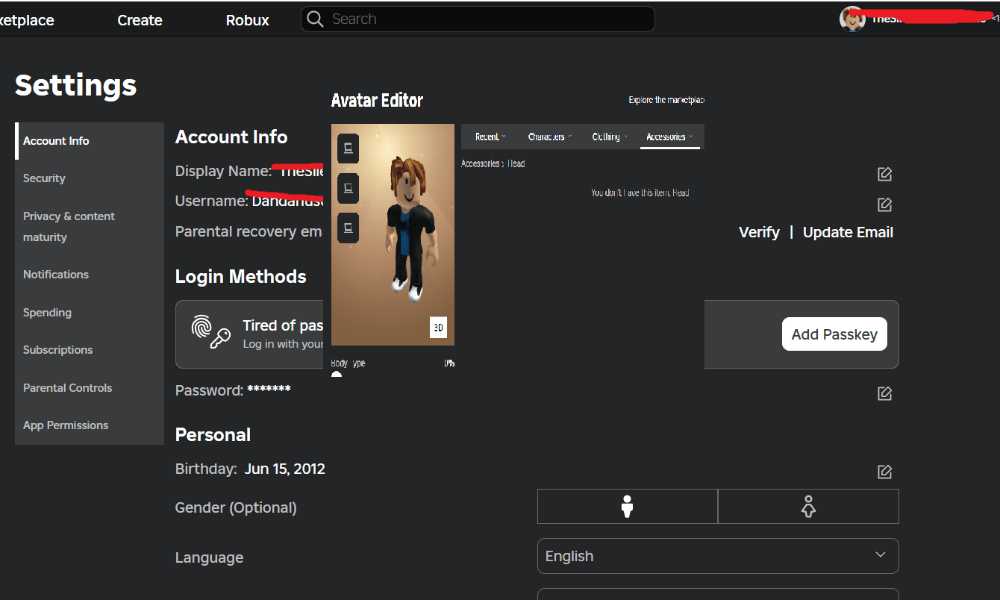Click the Update Email link
The width and height of the screenshot is (1000, 600).
pos(848,232)
